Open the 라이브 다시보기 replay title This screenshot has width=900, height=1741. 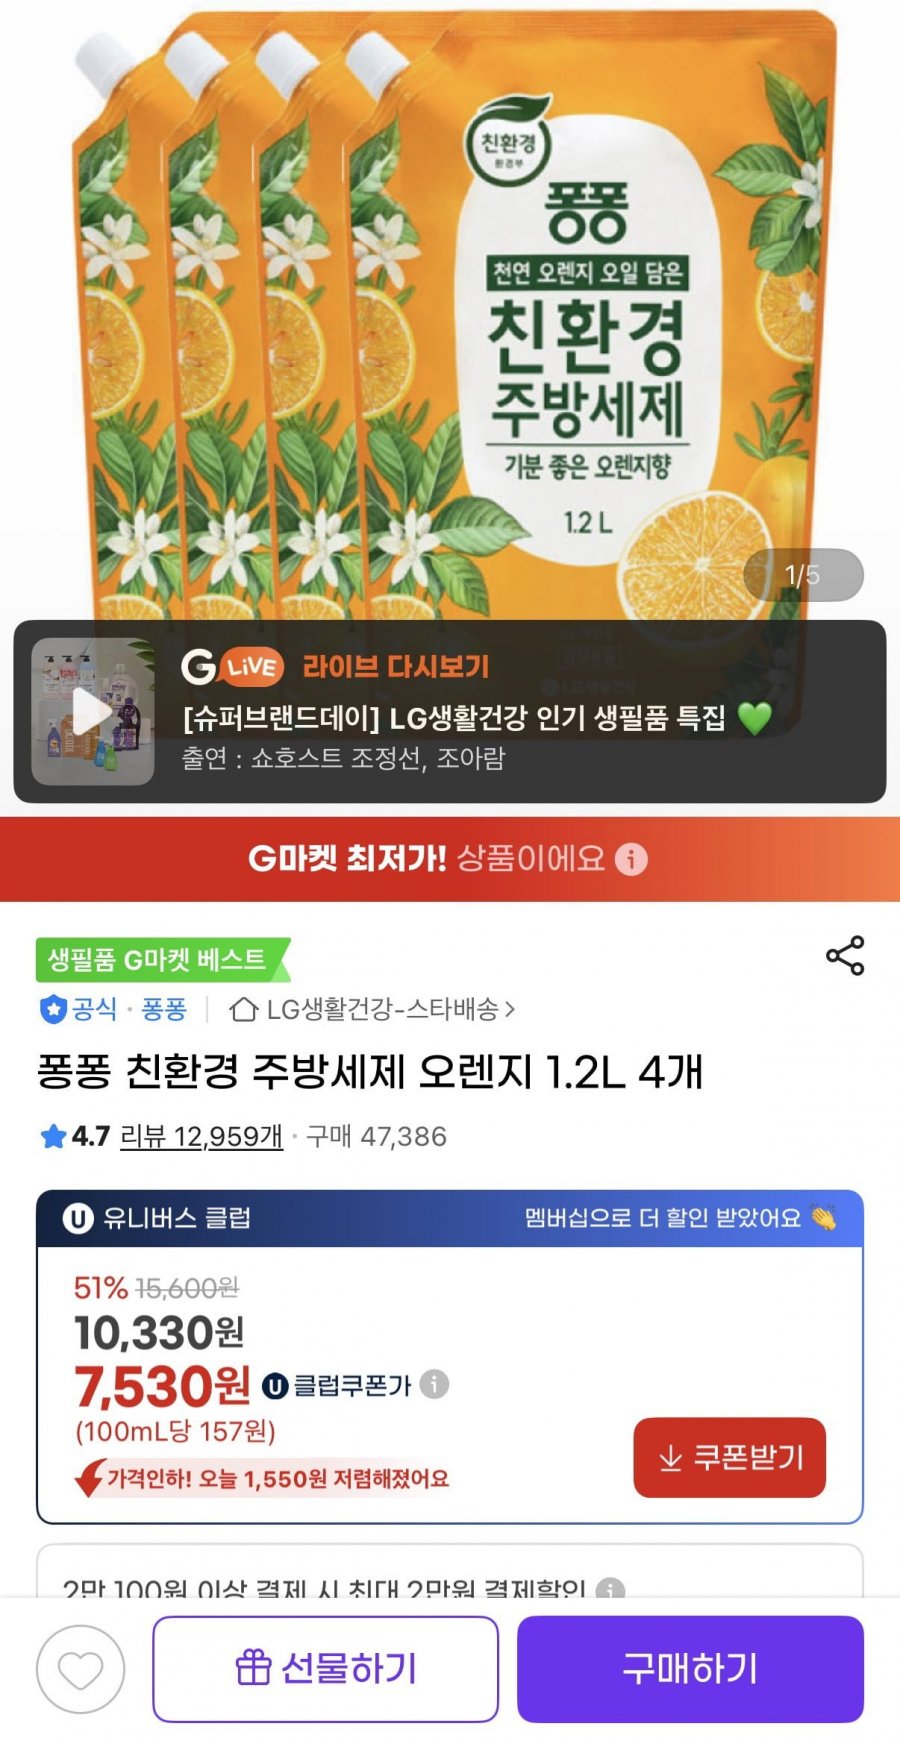tap(396, 666)
